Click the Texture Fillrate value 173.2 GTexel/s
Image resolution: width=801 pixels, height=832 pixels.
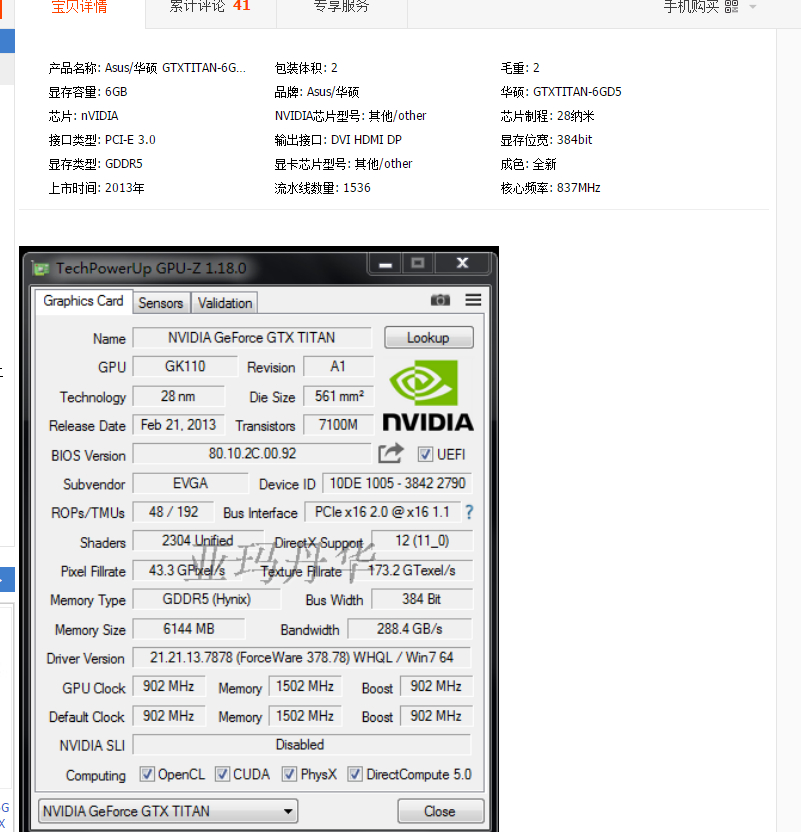coord(412,570)
